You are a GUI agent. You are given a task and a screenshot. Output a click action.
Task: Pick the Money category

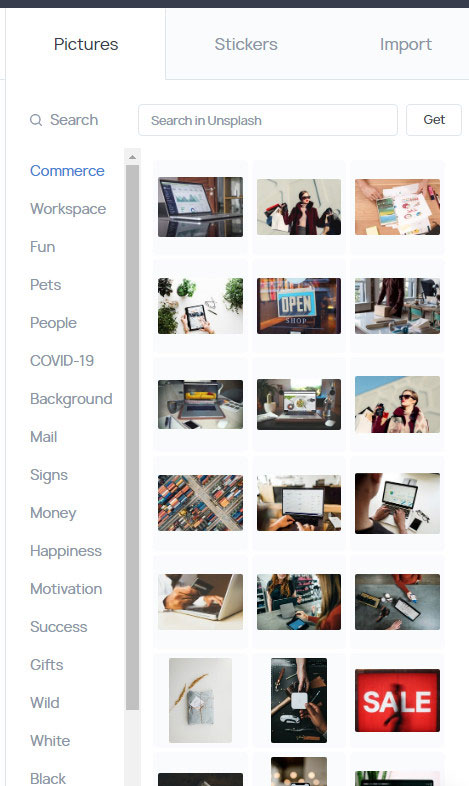point(53,513)
